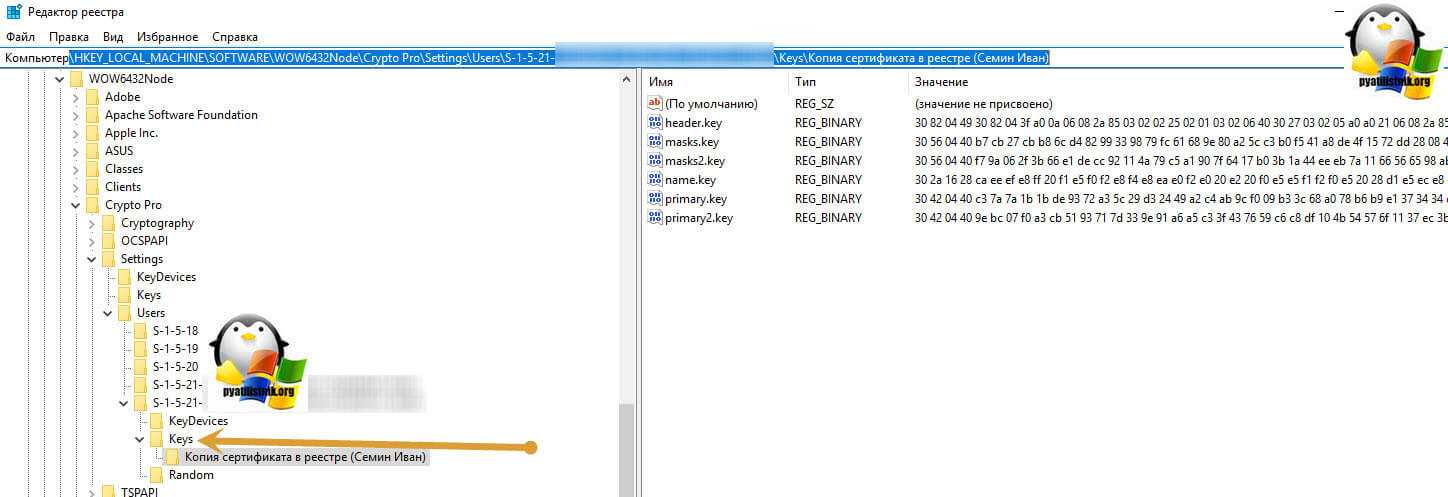The image size is (1448, 497).
Task: Expand the Apple Inc. tree node
Action: [x=75, y=133]
